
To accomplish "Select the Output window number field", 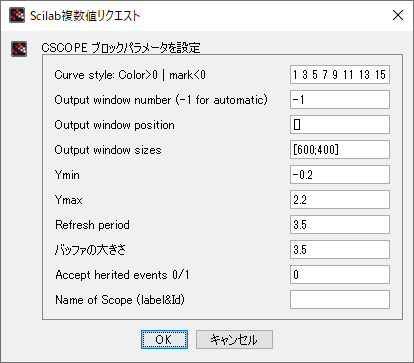I will tap(340, 100).
